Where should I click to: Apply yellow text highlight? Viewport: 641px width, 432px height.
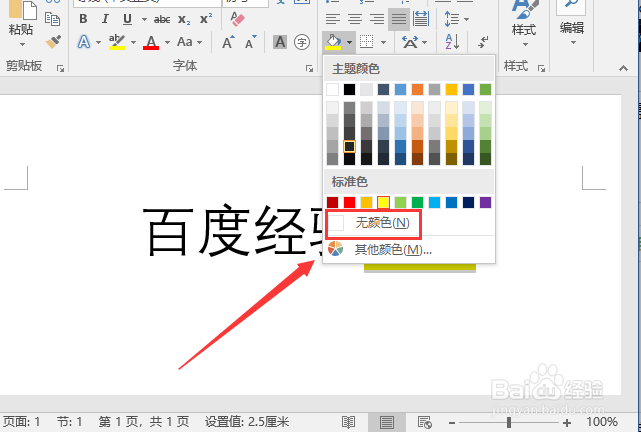(x=117, y=42)
